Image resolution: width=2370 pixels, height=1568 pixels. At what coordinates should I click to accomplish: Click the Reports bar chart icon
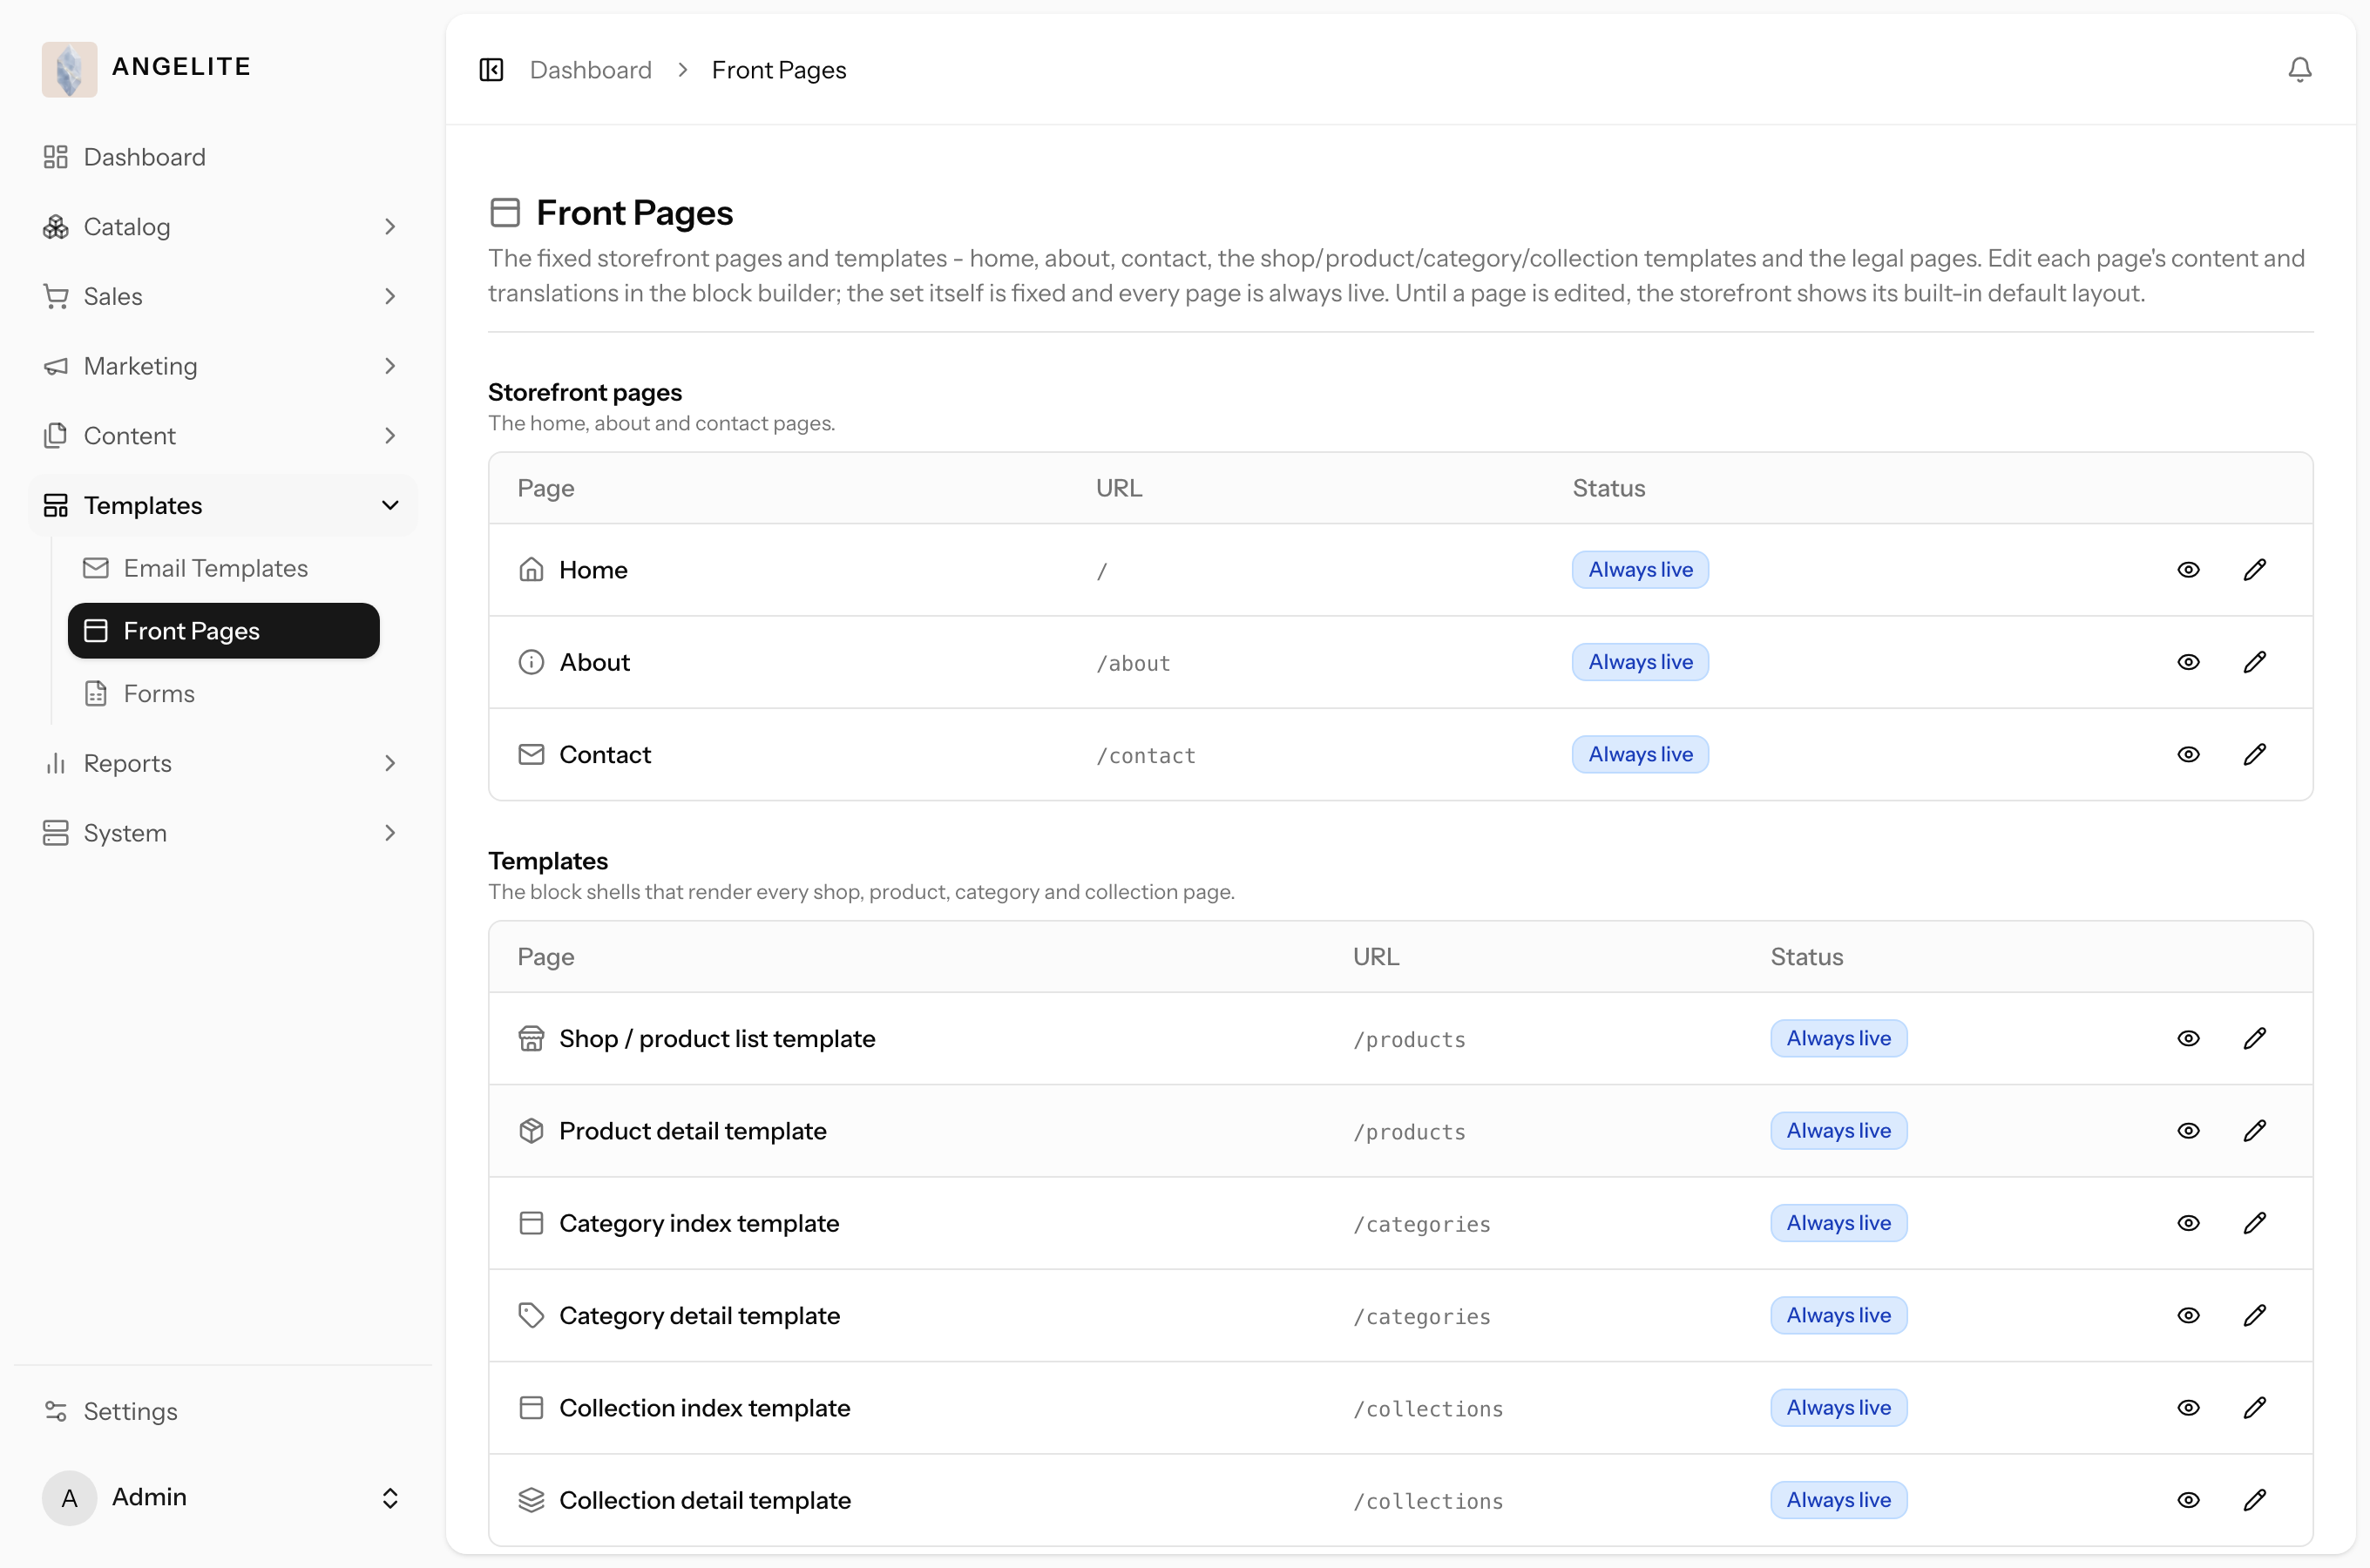tap(56, 763)
